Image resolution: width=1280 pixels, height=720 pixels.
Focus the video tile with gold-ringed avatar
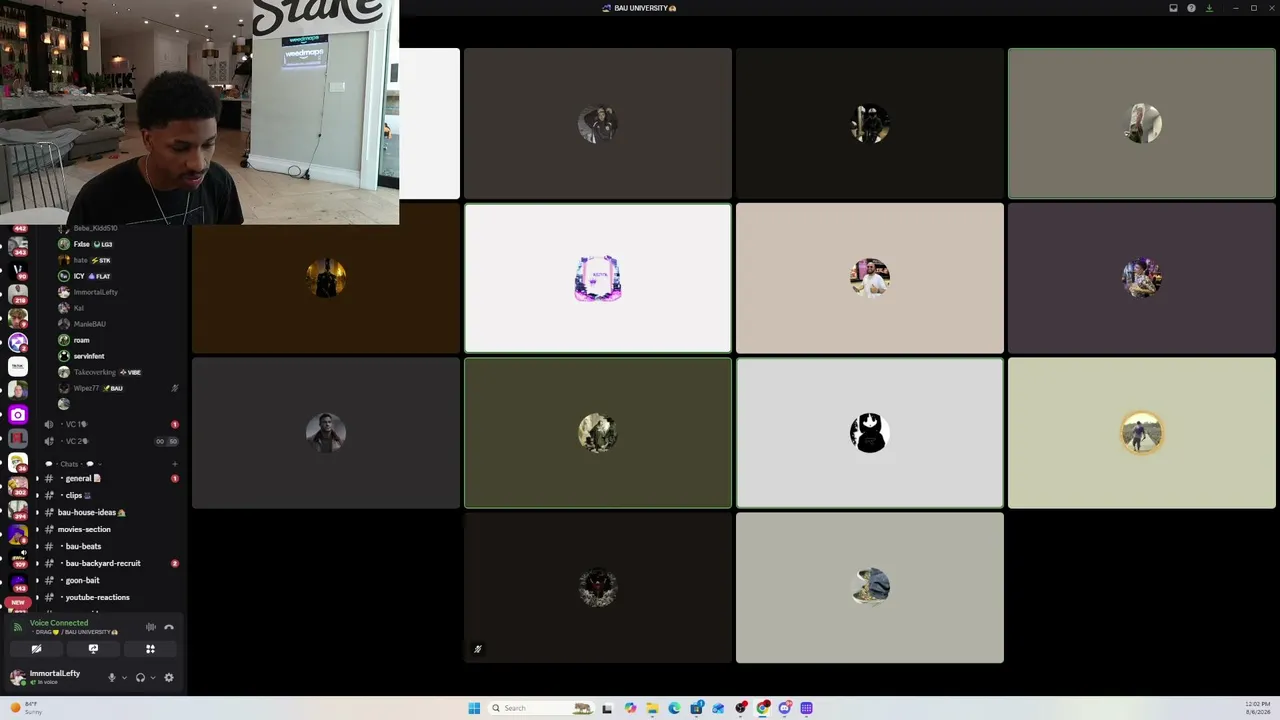[1142, 433]
